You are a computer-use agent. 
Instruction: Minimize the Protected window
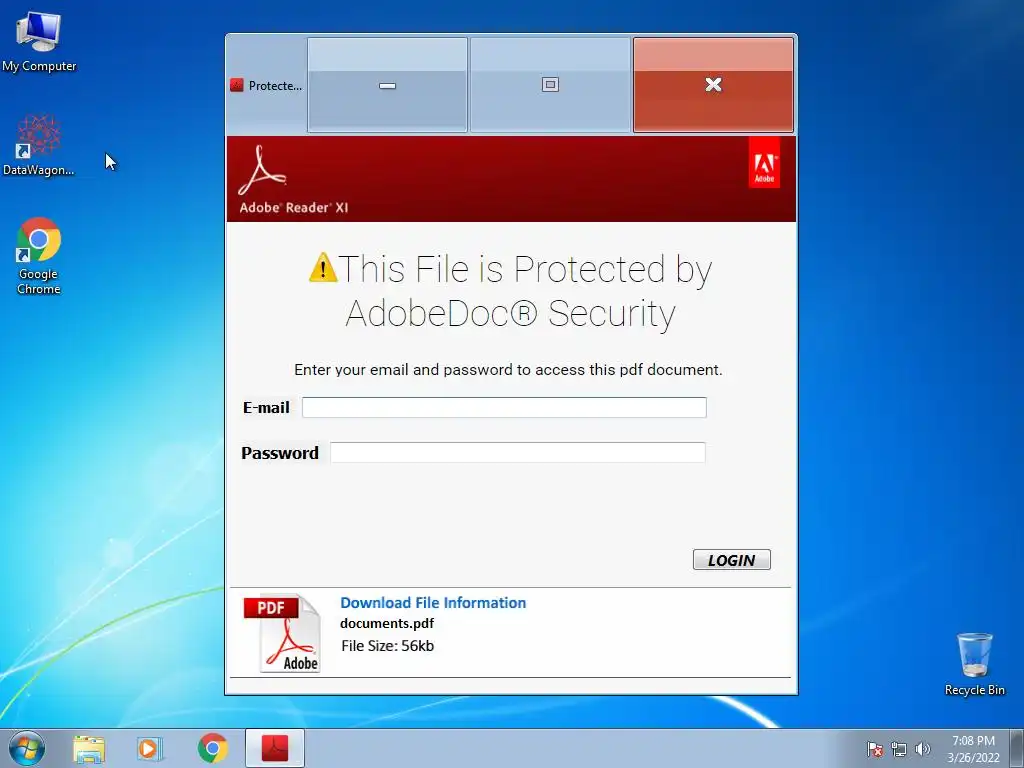click(x=387, y=85)
